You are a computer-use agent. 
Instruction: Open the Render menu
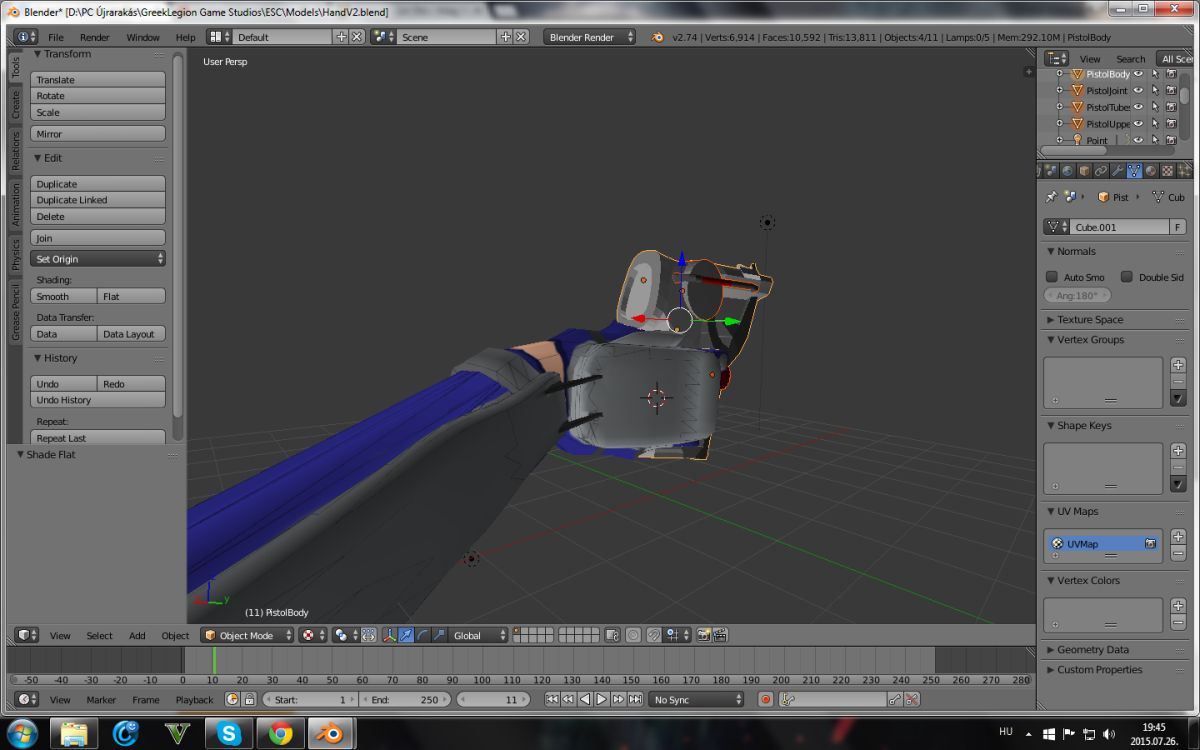point(95,37)
